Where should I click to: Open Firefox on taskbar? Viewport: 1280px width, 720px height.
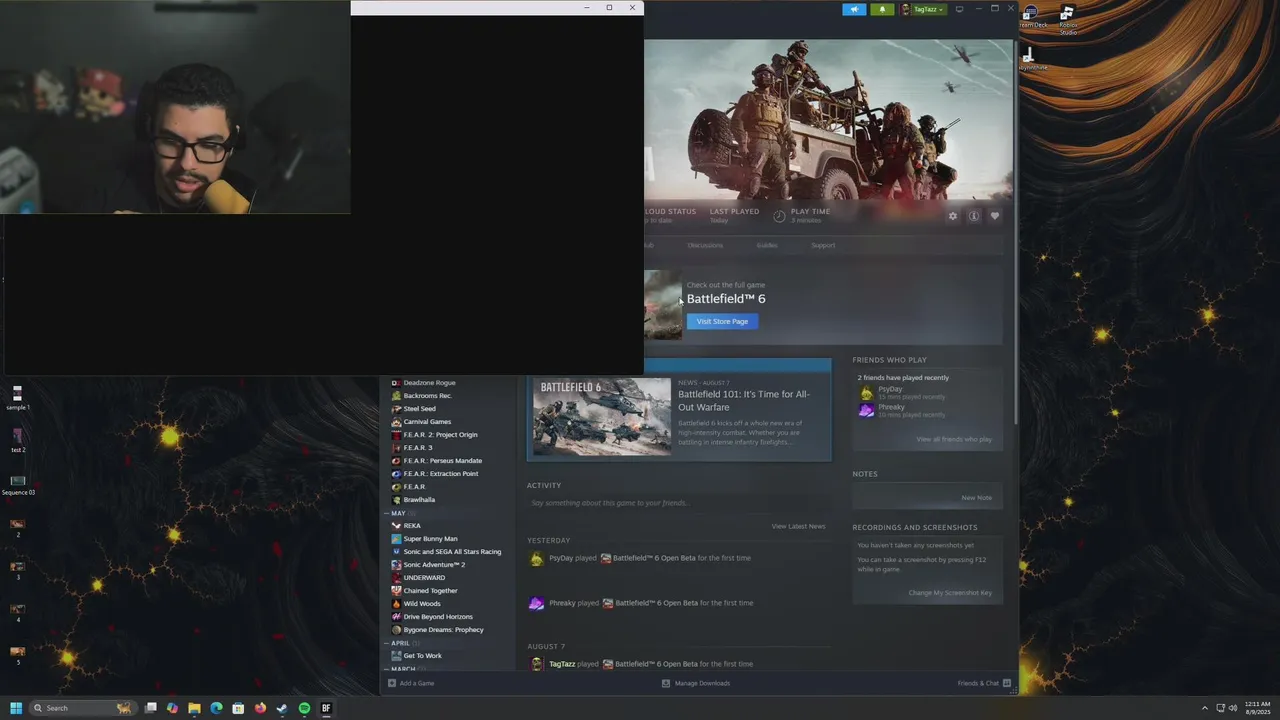(x=260, y=708)
